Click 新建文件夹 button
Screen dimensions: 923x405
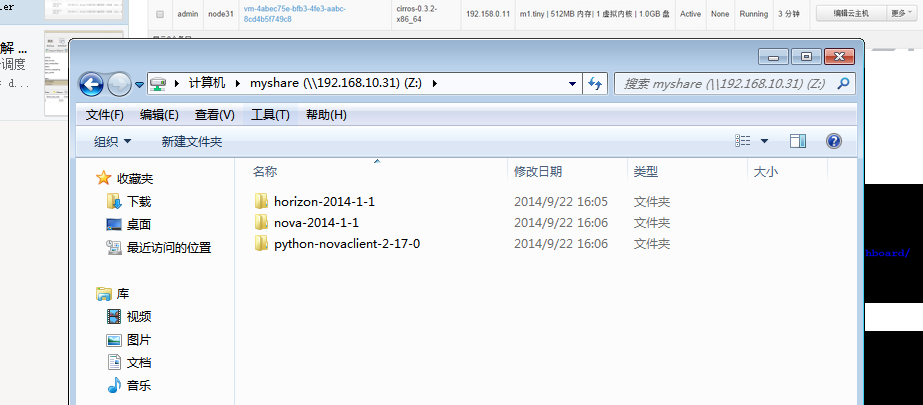(192, 141)
